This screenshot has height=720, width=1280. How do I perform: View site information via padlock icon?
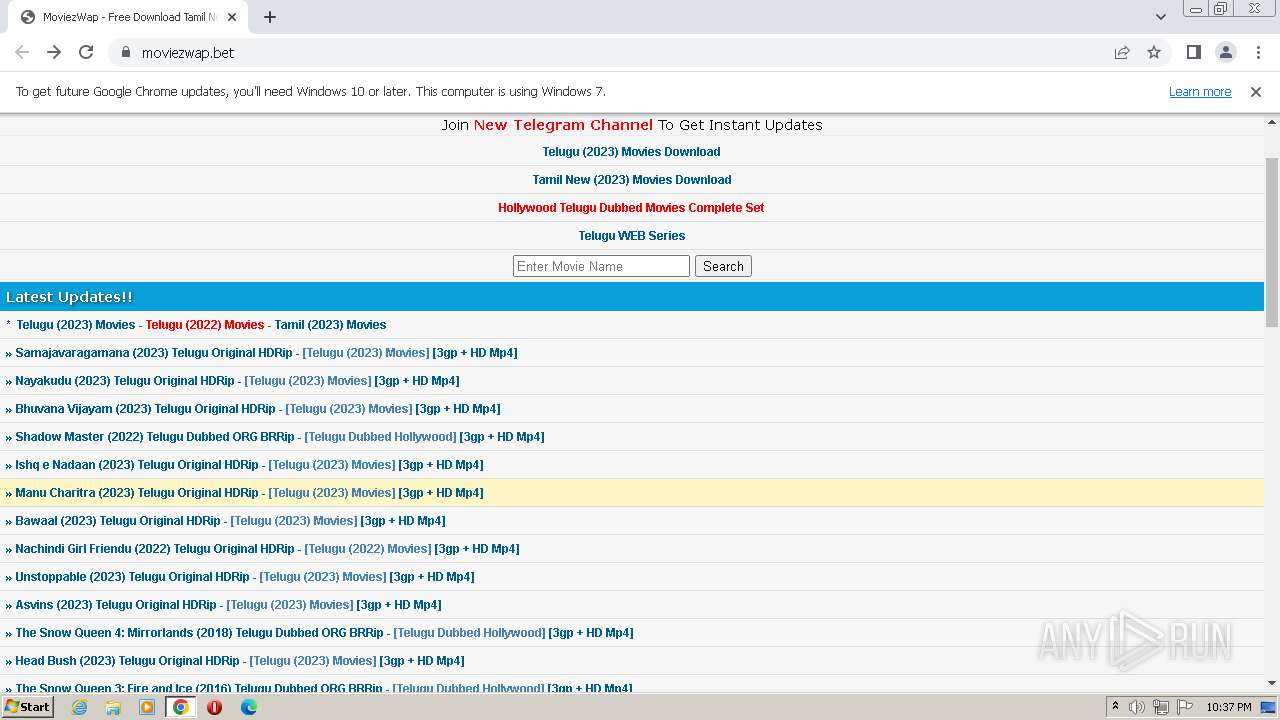(125, 52)
